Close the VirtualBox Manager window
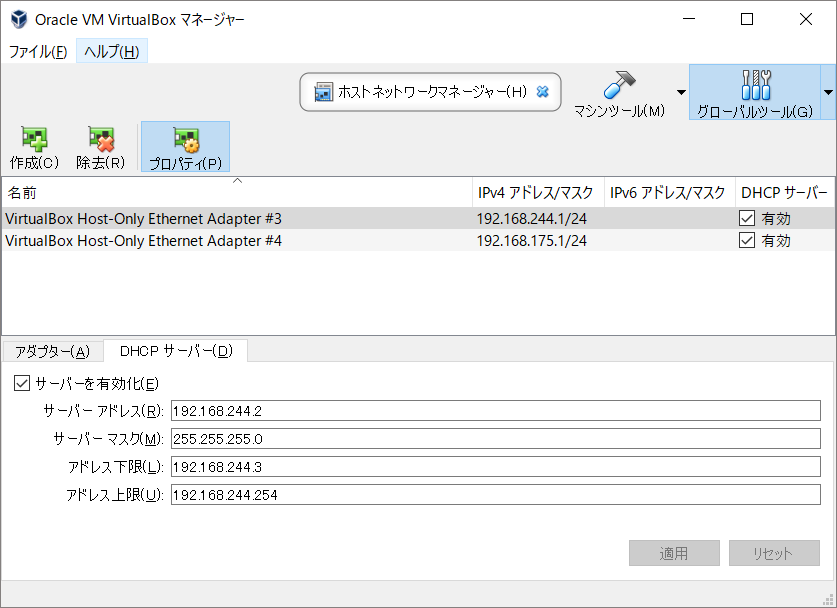The width and height of the screenshot is (837, 608). 806,19
